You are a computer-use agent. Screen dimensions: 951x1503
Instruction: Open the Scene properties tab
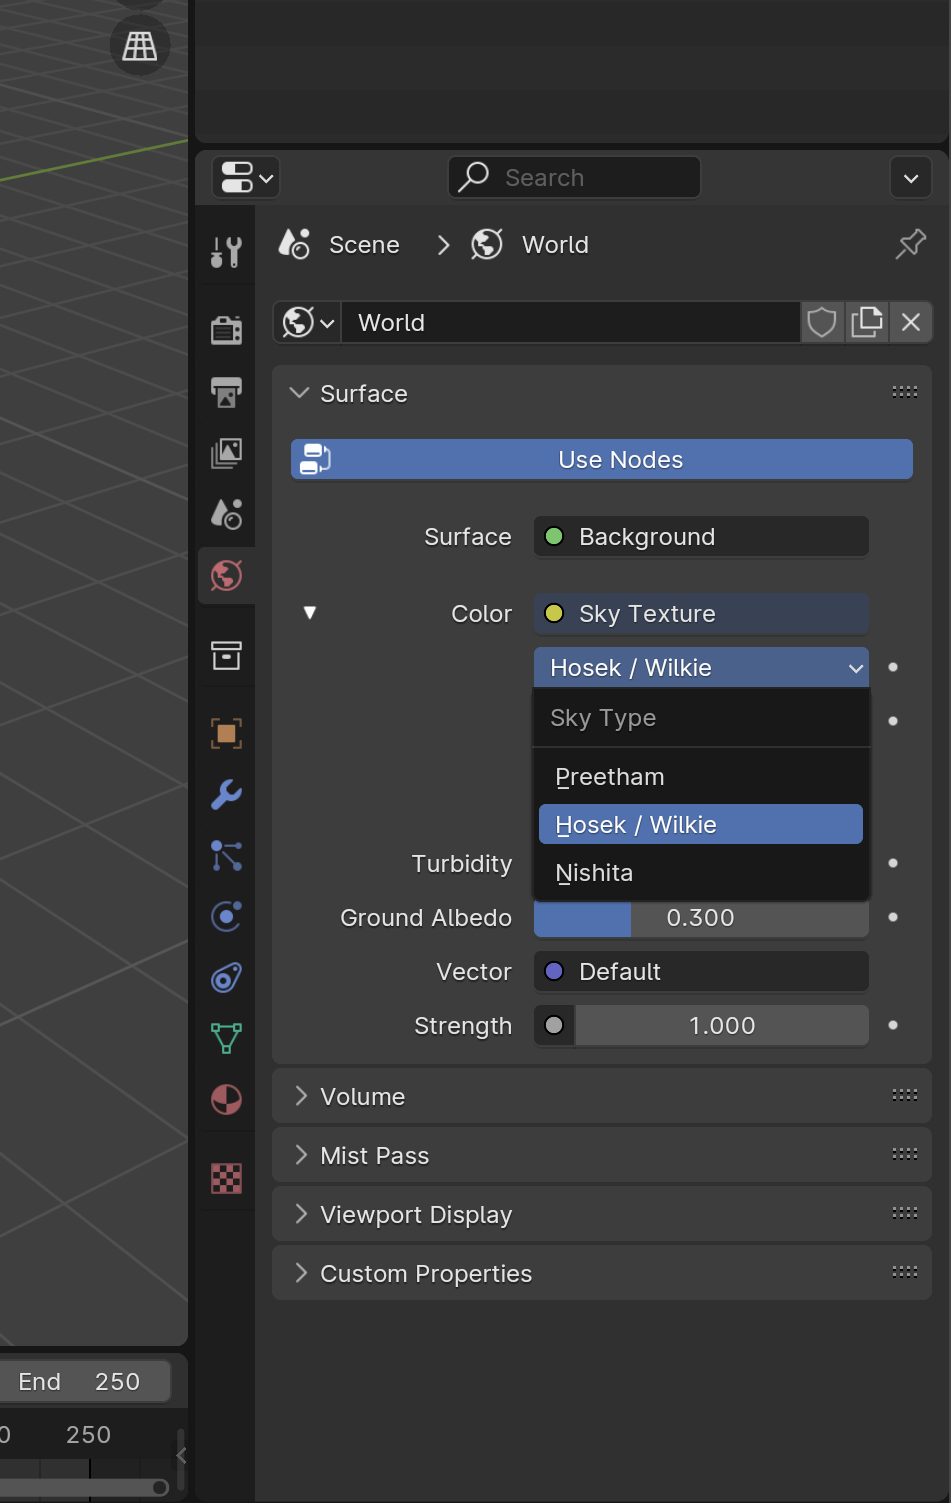[226, 514]
